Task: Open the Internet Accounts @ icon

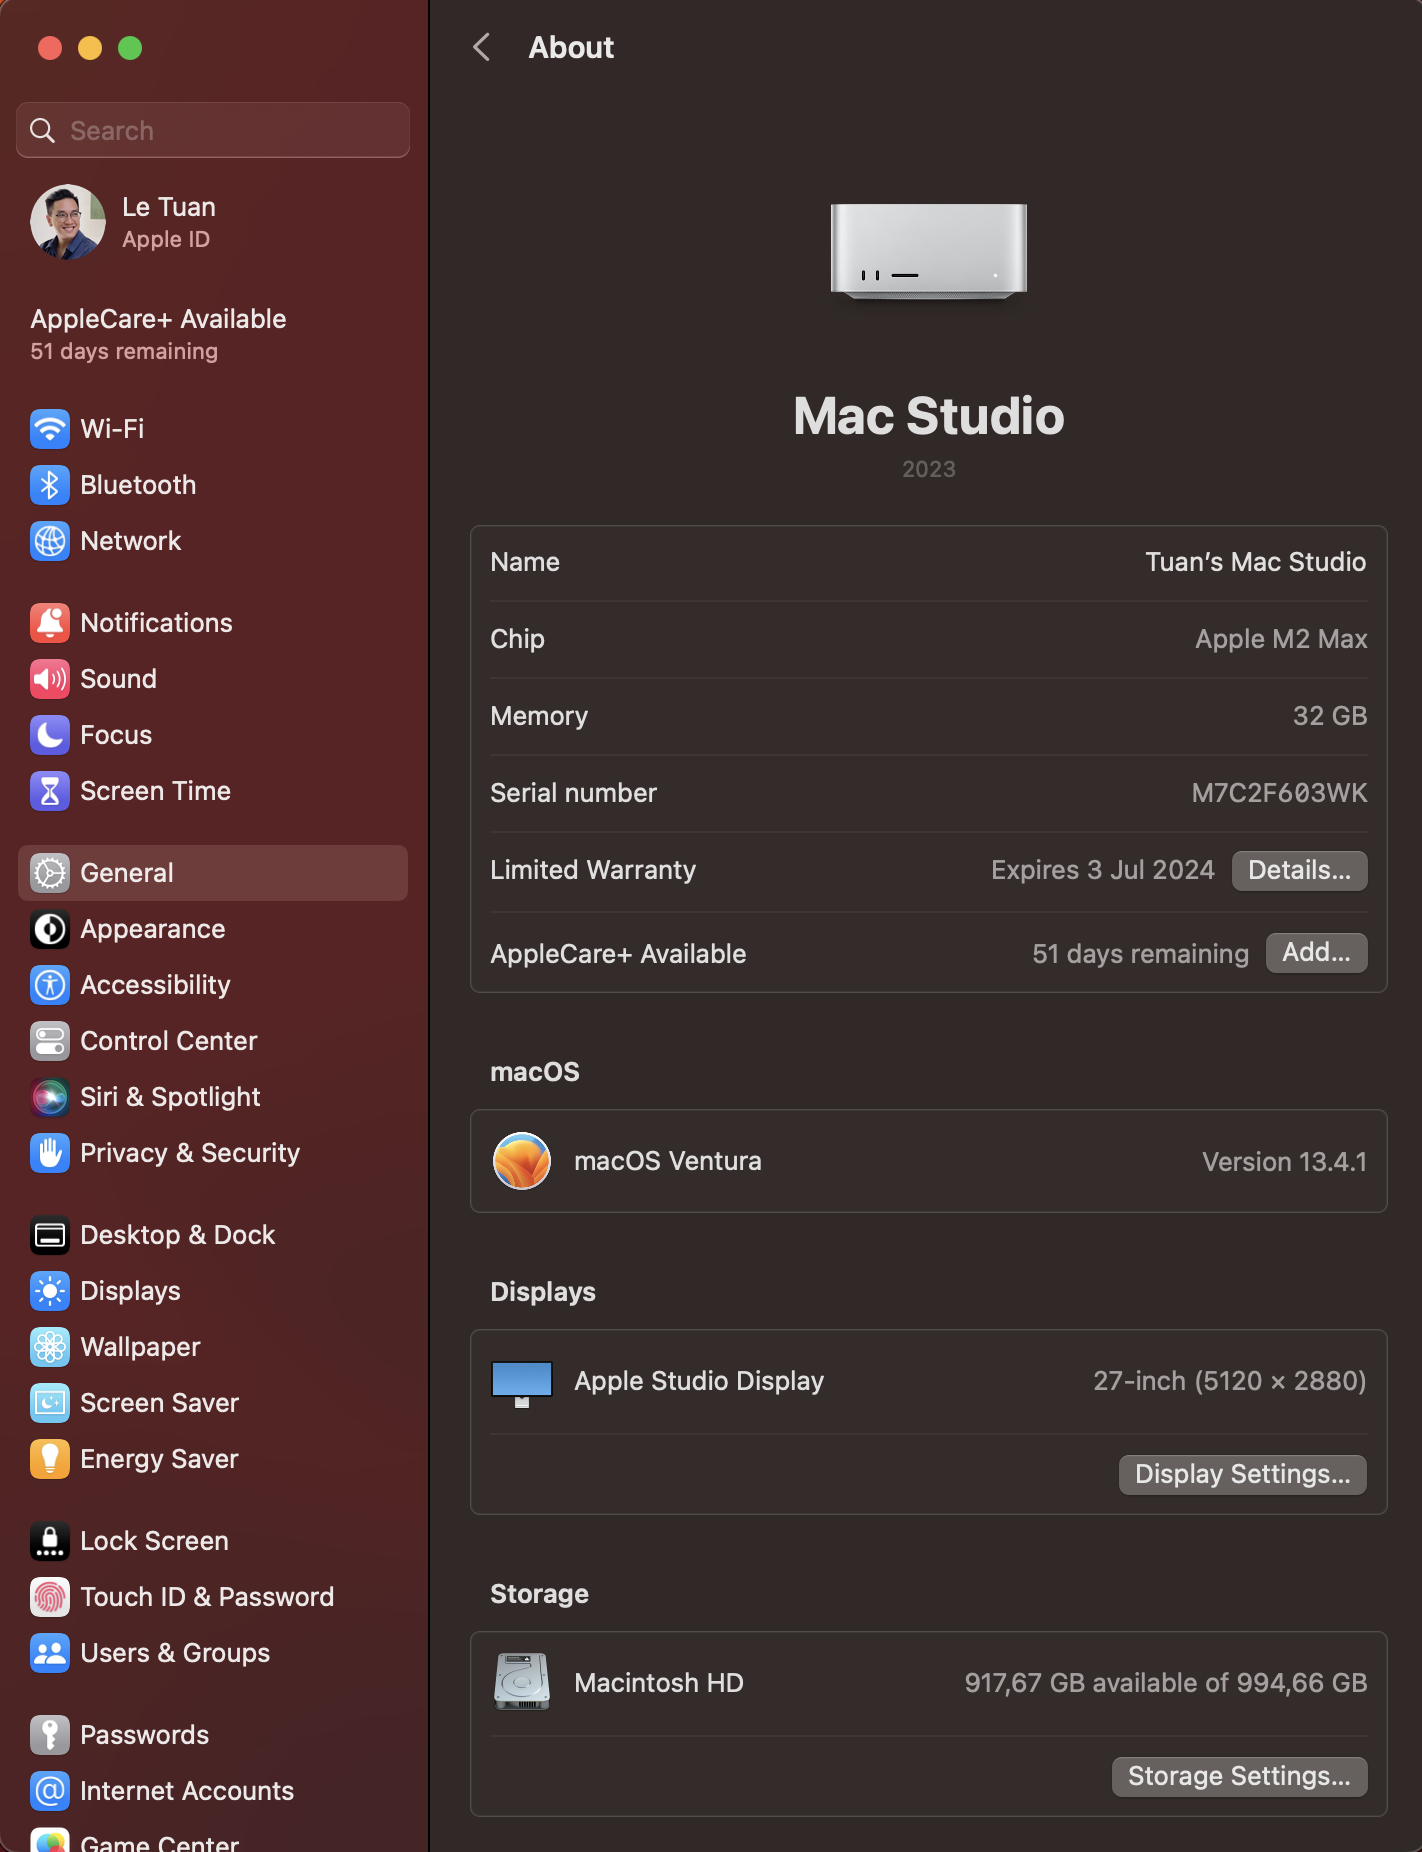Action: 50,1791
